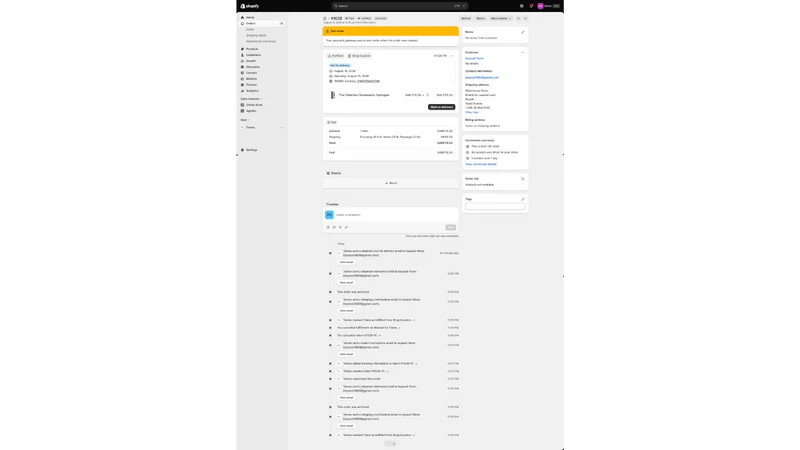The width and height of the screenshot is (800, 450).
Task: Mention a staff member in the comment
Action: [334, 228]
